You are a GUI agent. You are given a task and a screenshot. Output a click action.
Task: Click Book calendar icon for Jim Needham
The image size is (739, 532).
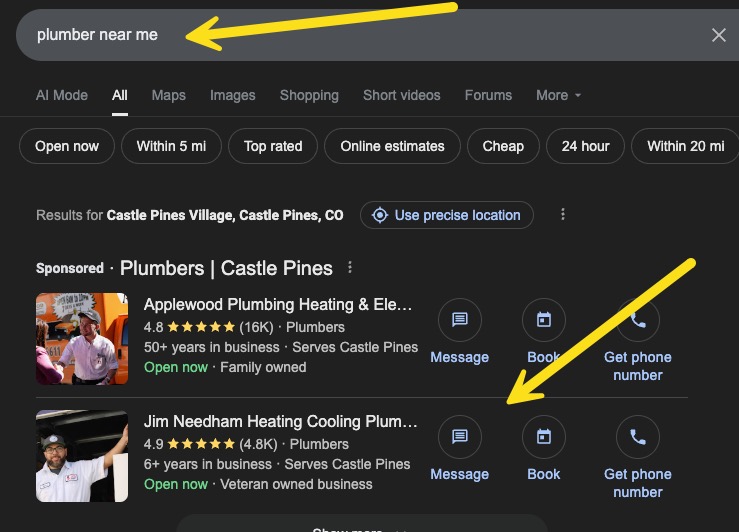[544, 437]
